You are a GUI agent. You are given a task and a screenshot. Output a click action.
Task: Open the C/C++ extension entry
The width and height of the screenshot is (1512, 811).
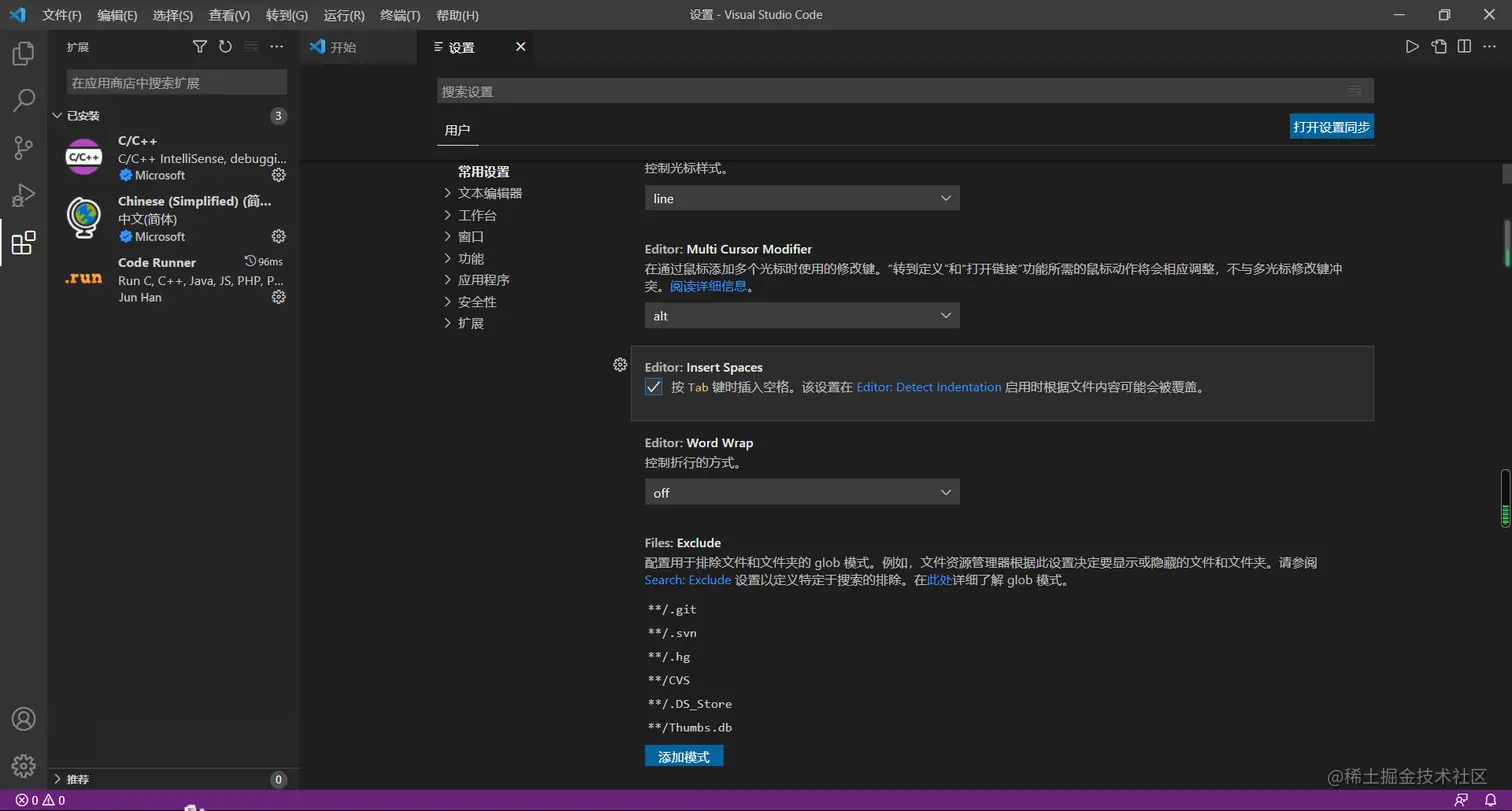[x=174, y=158]
